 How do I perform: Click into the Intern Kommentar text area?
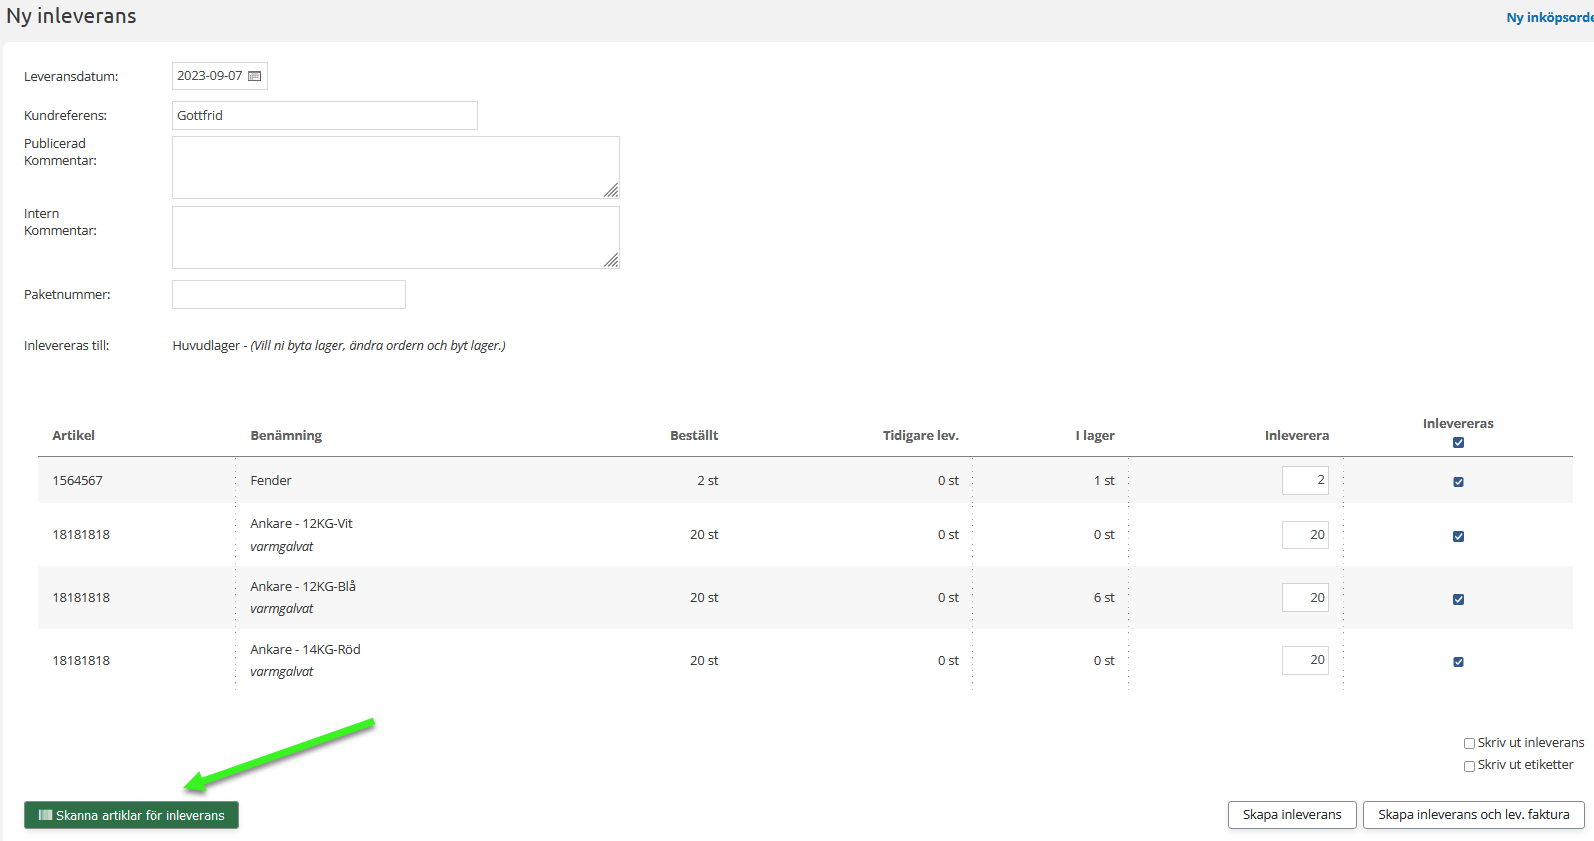(x=395, y=237)
